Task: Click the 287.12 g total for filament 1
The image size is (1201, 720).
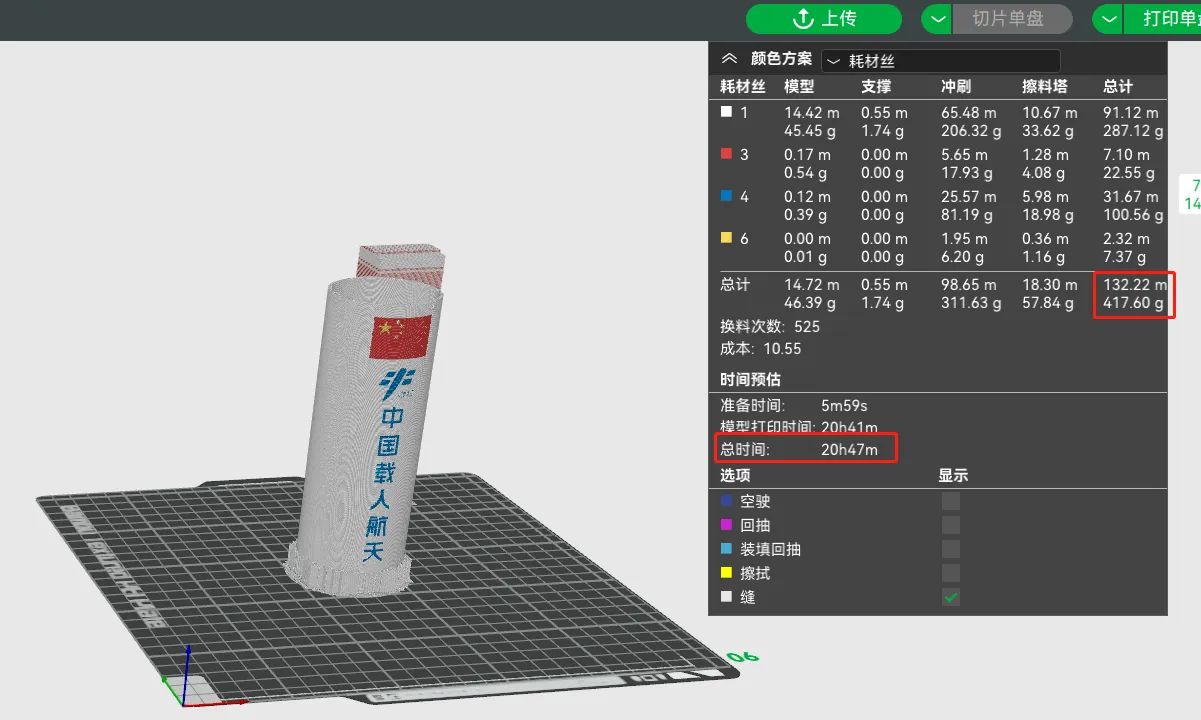Action: 1133,131
